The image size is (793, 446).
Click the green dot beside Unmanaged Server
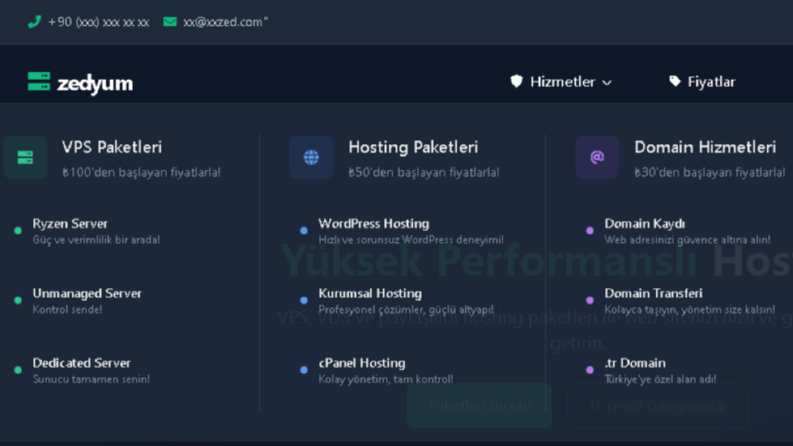coord(18,300)
